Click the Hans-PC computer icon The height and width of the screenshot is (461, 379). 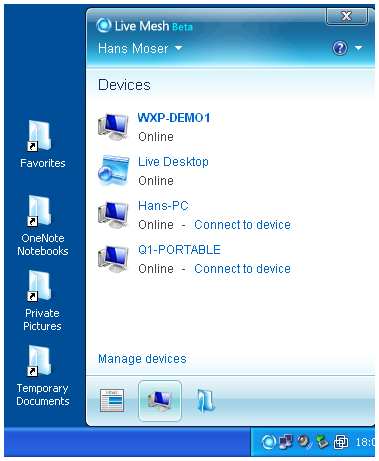pyautogui.click(x=114, y=215)
